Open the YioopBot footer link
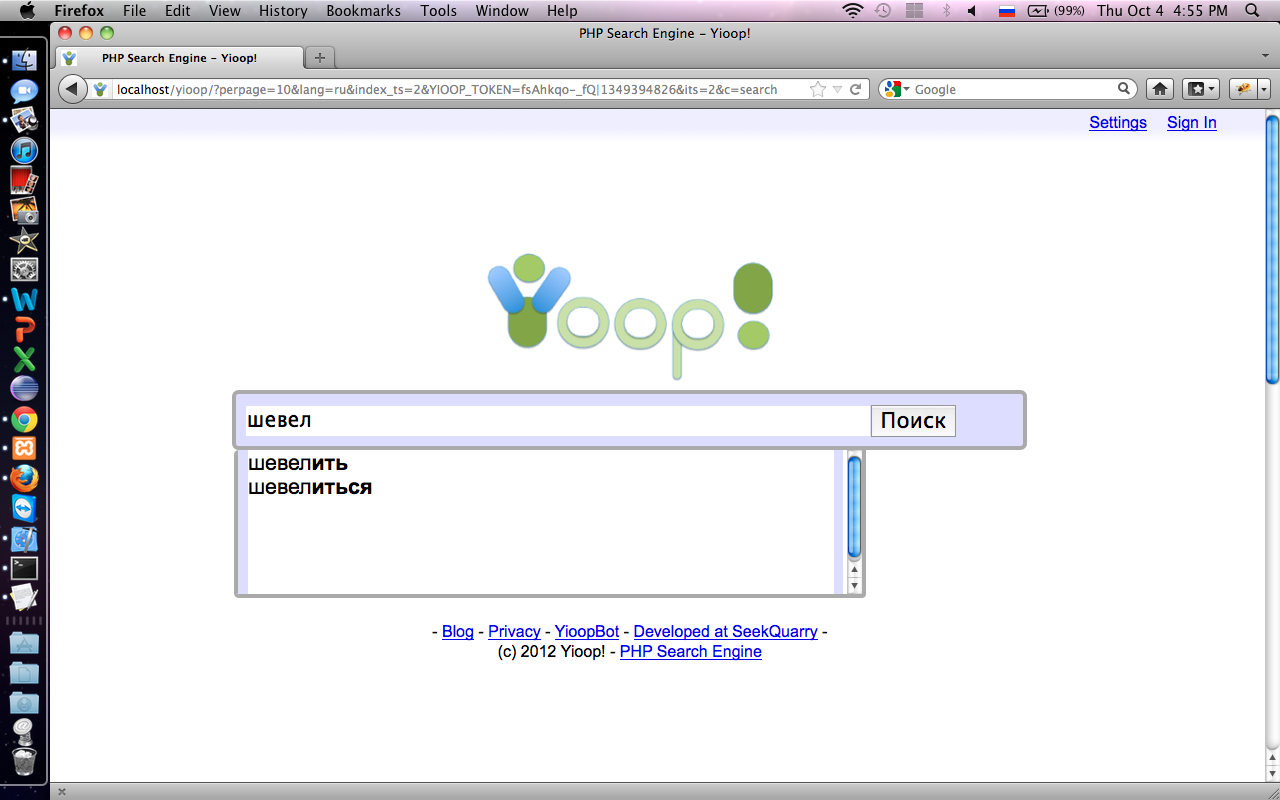This screenshot has width=1280, height=800. (x=587, y=632)
